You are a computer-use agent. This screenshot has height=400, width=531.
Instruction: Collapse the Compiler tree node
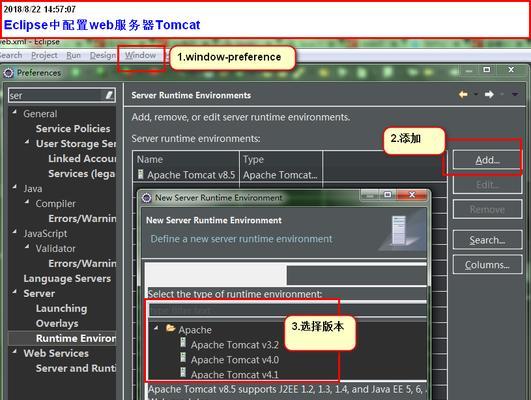[x=27, y=202]
